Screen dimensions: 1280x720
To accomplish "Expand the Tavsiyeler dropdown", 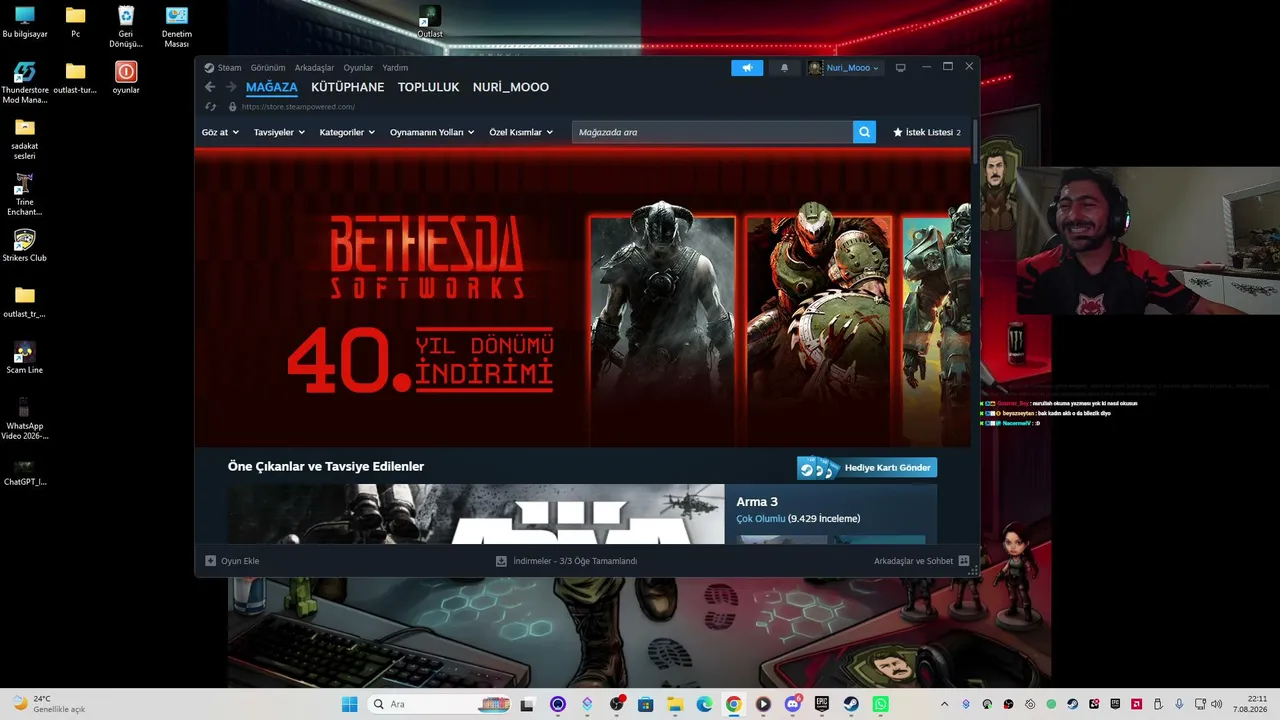I will point(280,132).
